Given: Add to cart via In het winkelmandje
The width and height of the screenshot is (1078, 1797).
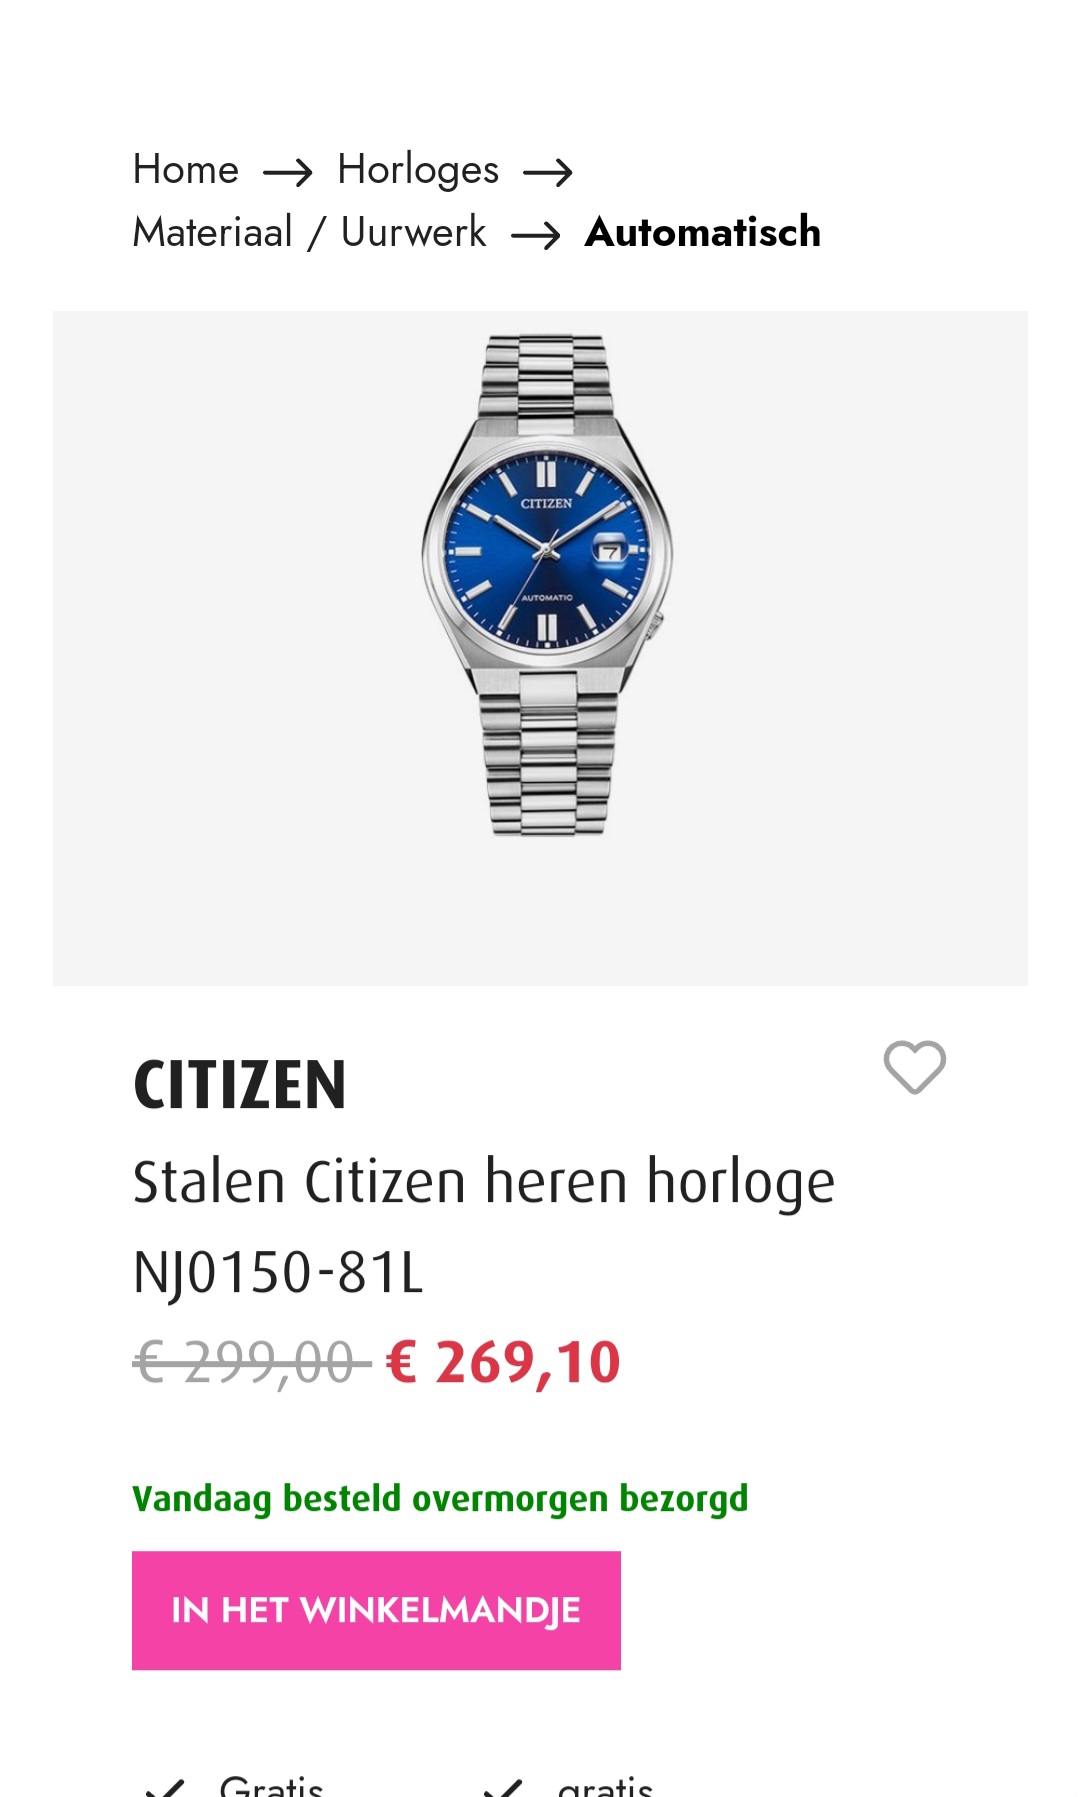Looking at the screenshot, I should pyautogui.click(x=376, y=1610).
